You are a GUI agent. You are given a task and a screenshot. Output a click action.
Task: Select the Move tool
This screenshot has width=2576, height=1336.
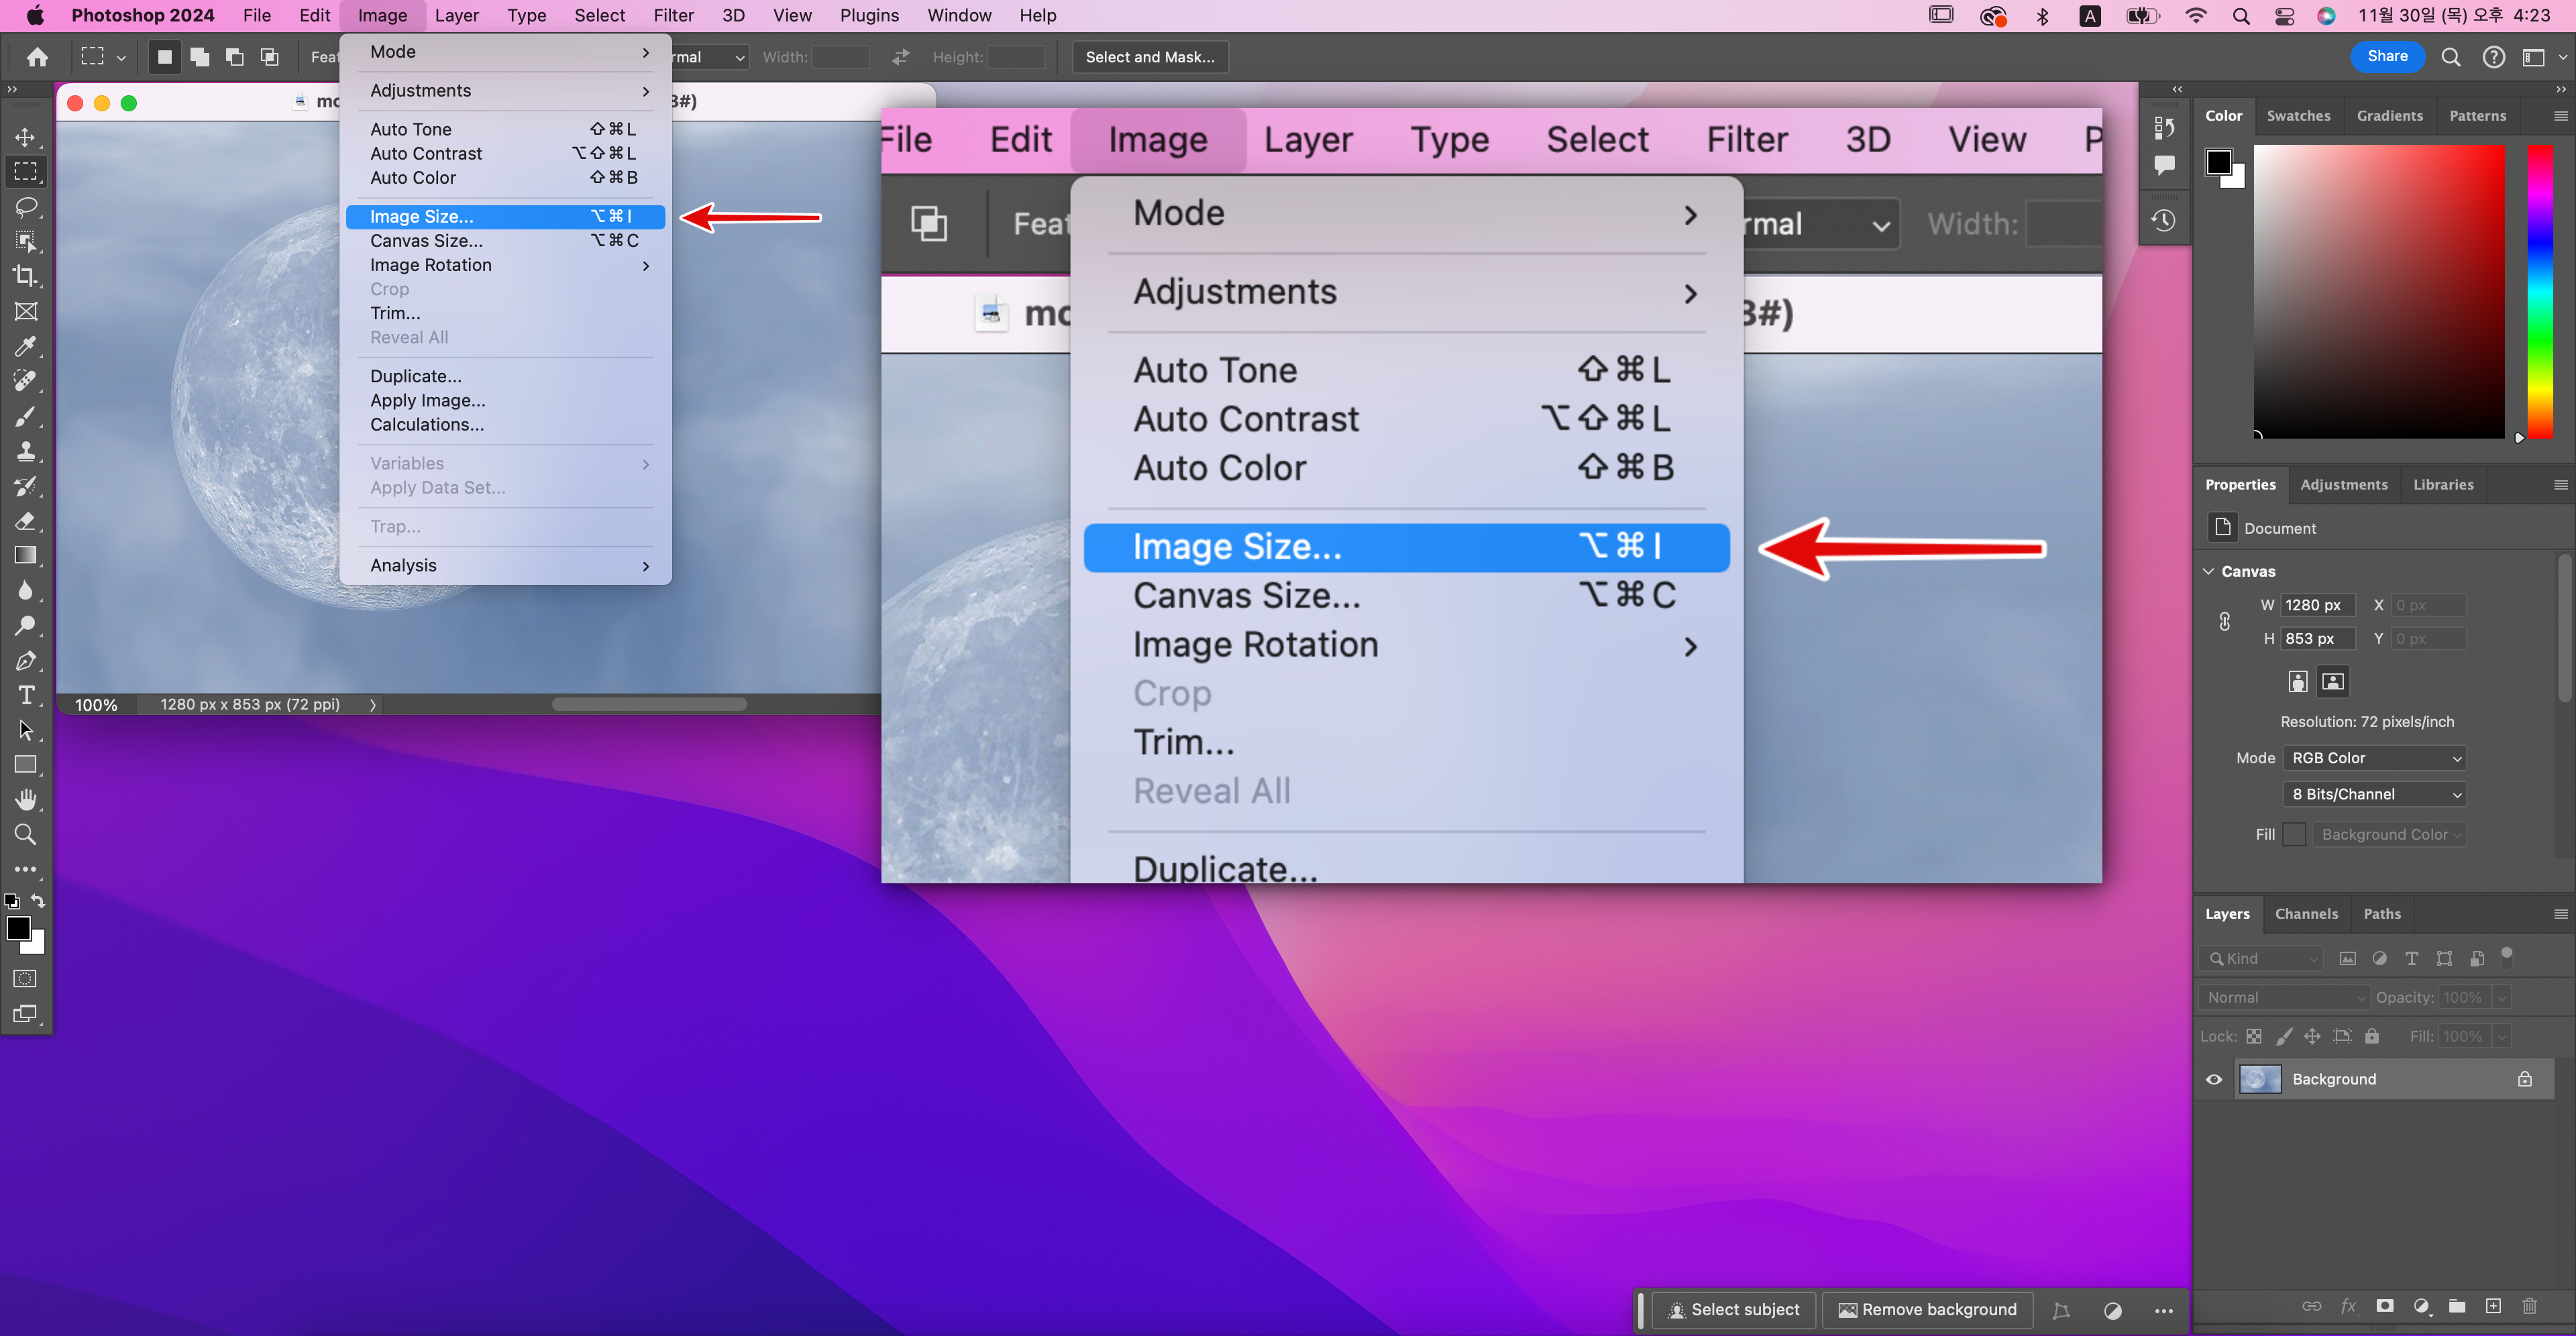coord(25,137)
